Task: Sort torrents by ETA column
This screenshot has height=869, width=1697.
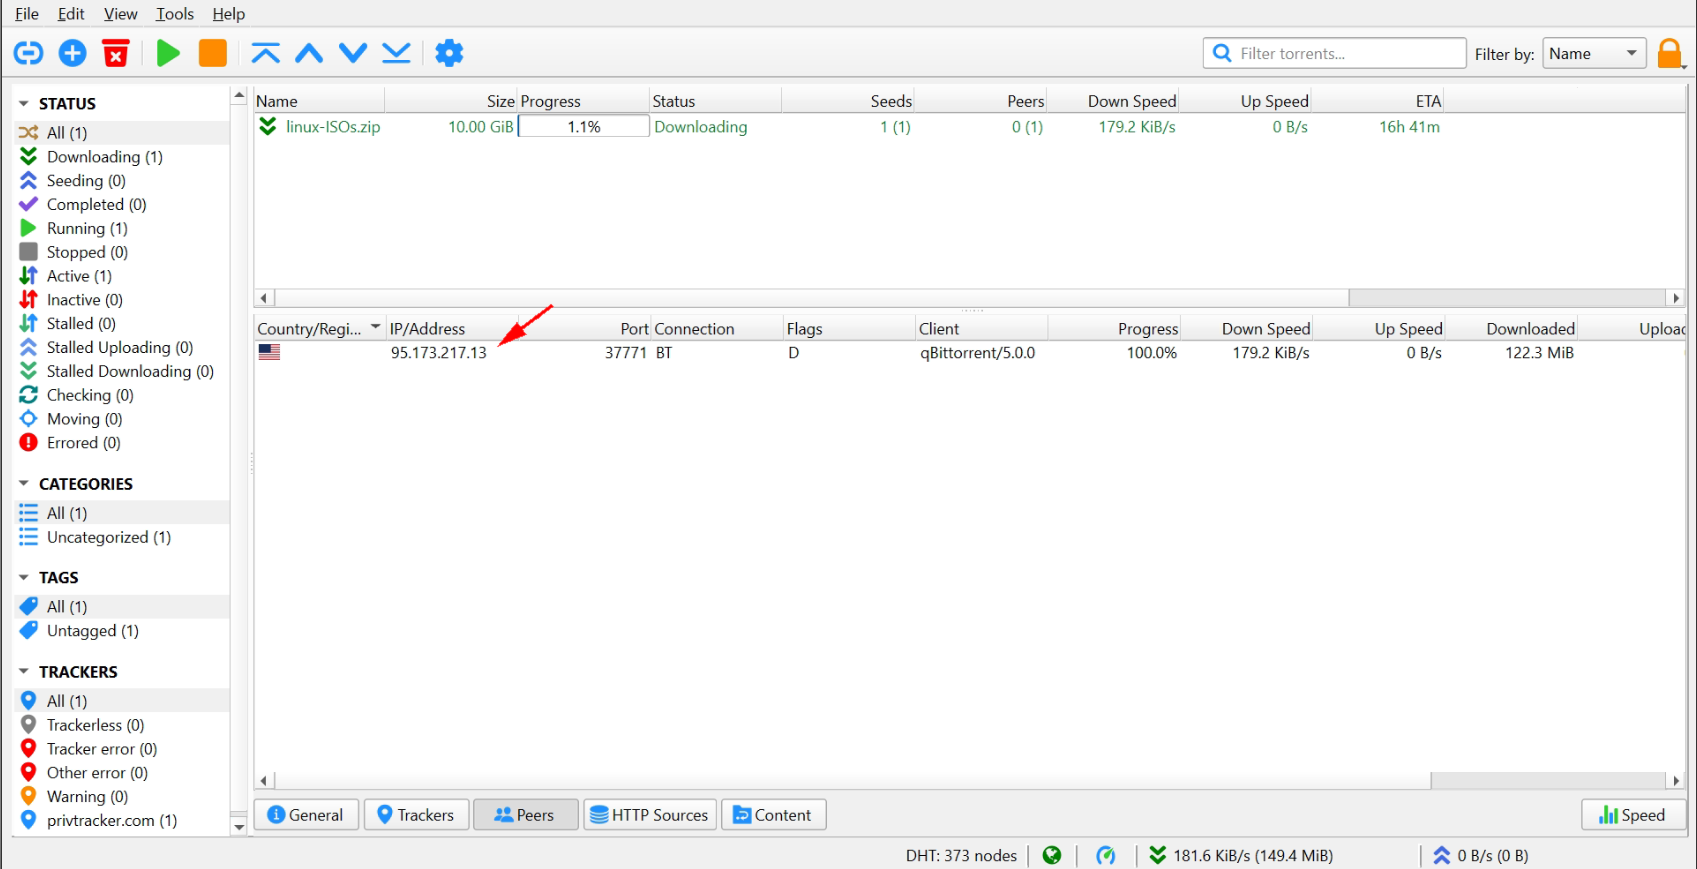Action: (1377, 101)
